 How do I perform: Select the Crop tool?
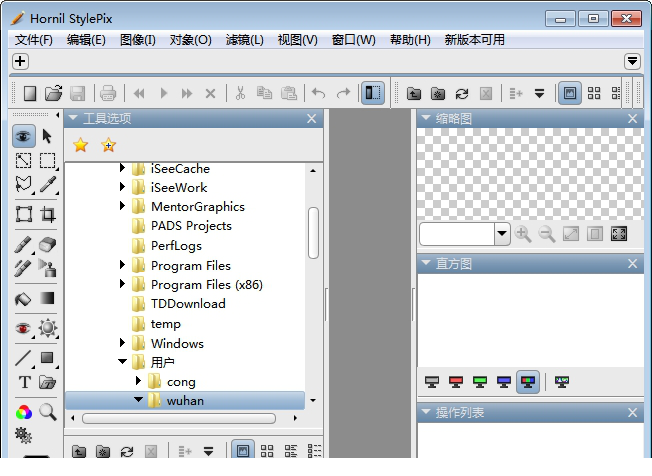[48, 215]
